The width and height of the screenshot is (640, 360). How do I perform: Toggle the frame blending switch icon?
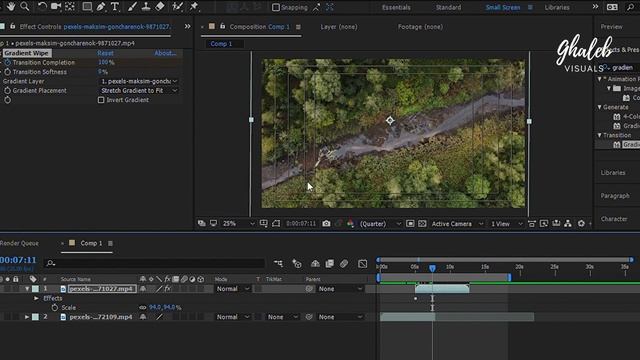pyautogui.click(x=330, y=264)
